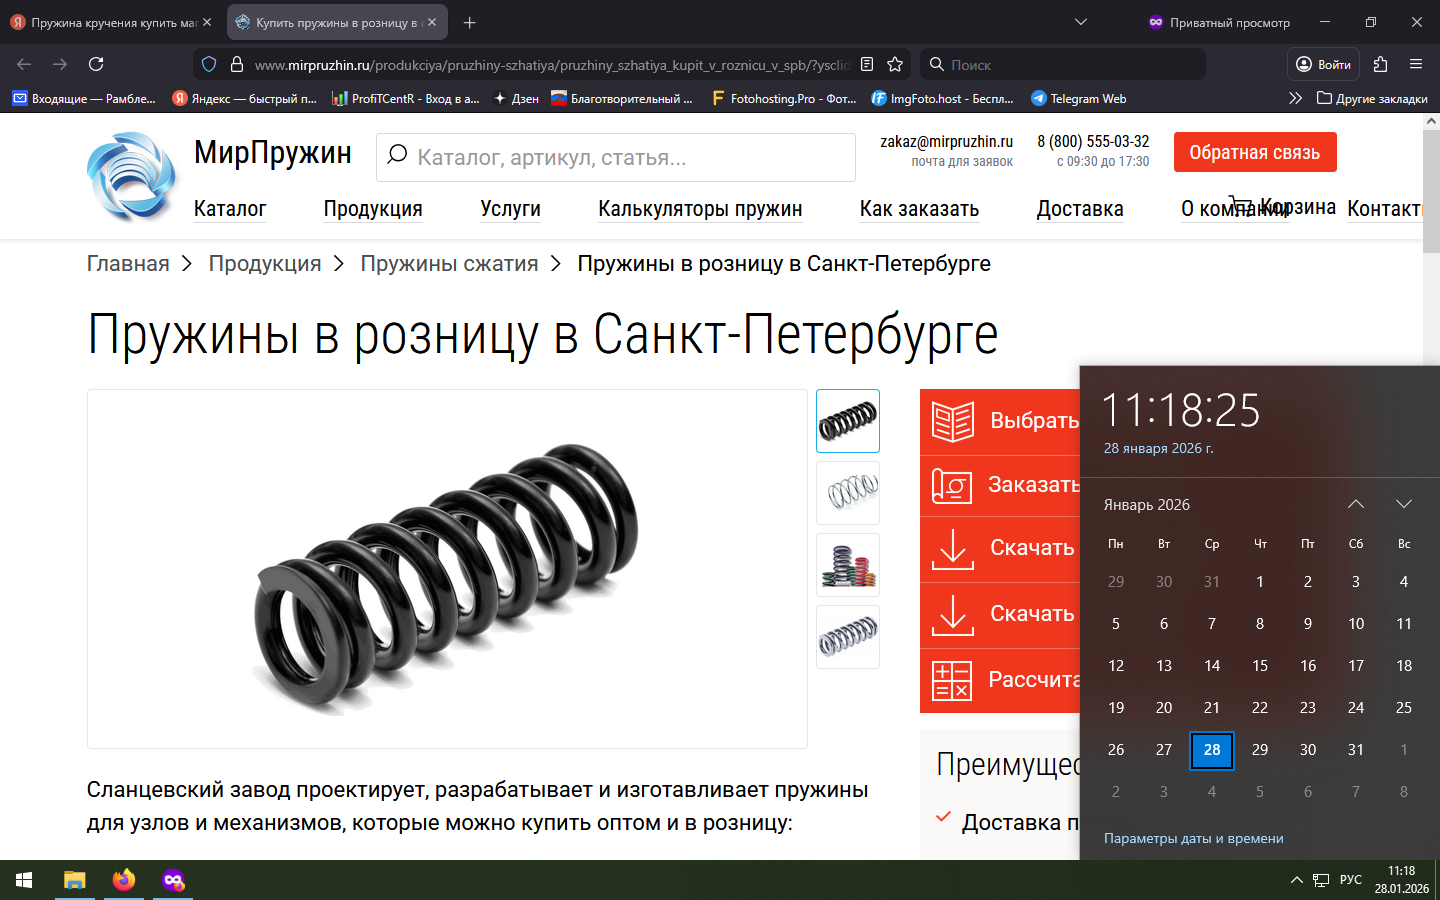Click the calculator icon on 'Рассчита' button
The height and width of the screenshot is (900, 1440).
pos(952,680)
